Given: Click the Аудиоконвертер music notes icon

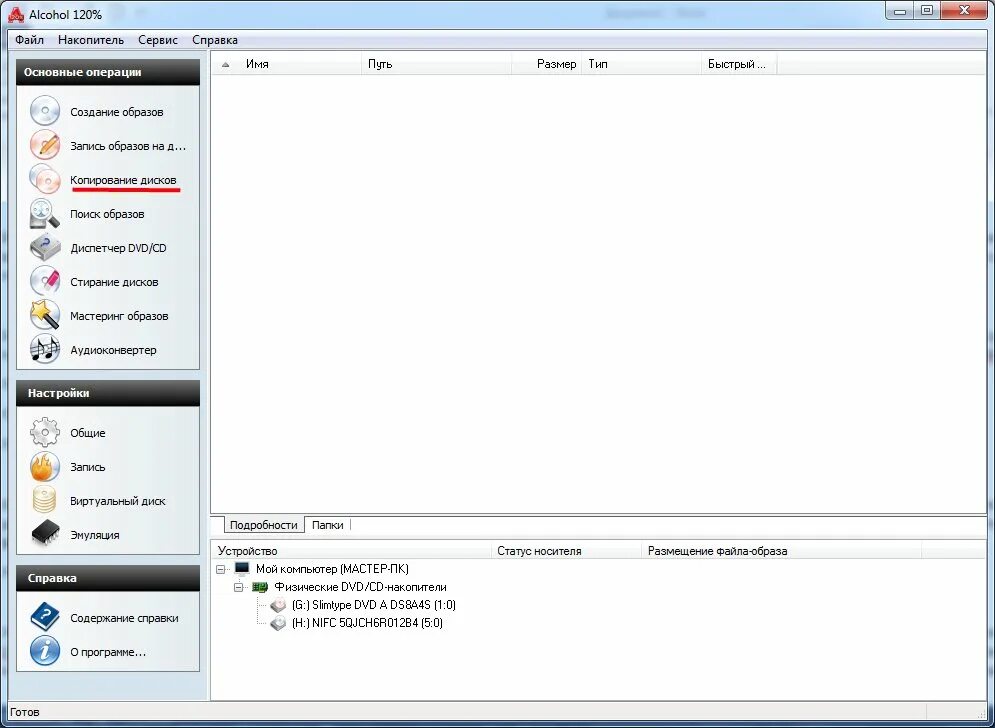Looking at the screenshot, I should (x=44, y=349).
